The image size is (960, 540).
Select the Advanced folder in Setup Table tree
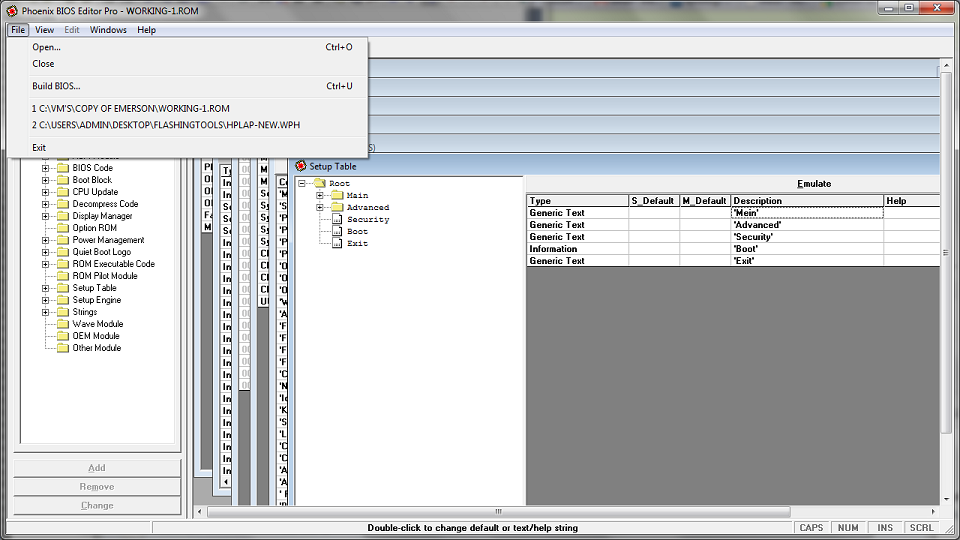pos(367,208)
